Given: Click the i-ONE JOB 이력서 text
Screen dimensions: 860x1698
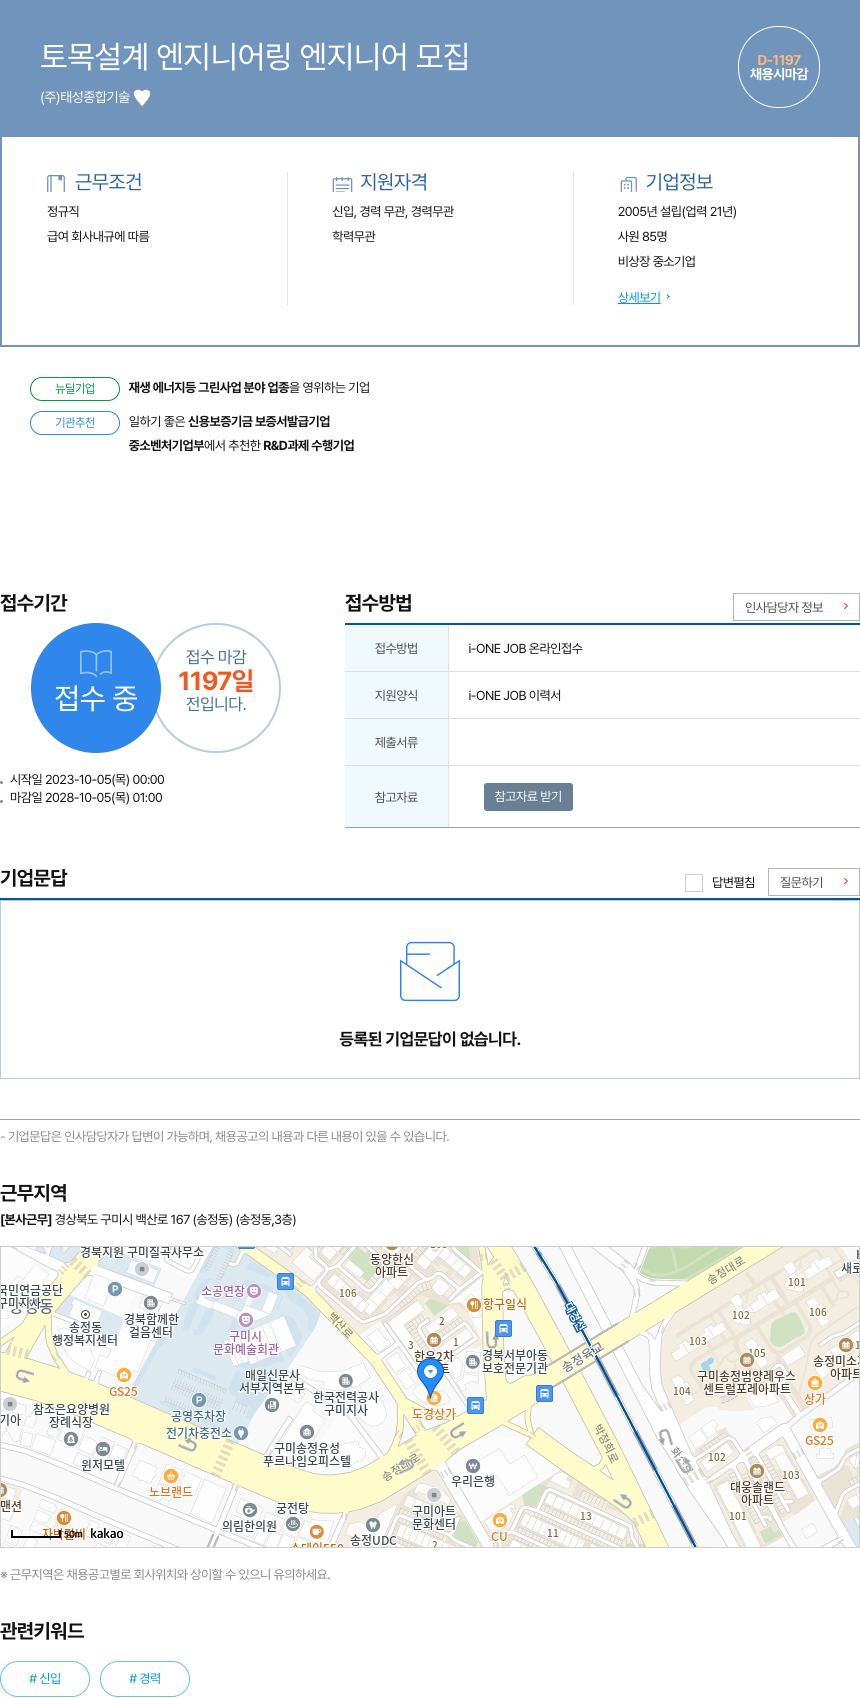Looking at the screenshot, I should (x=514, y=695).
